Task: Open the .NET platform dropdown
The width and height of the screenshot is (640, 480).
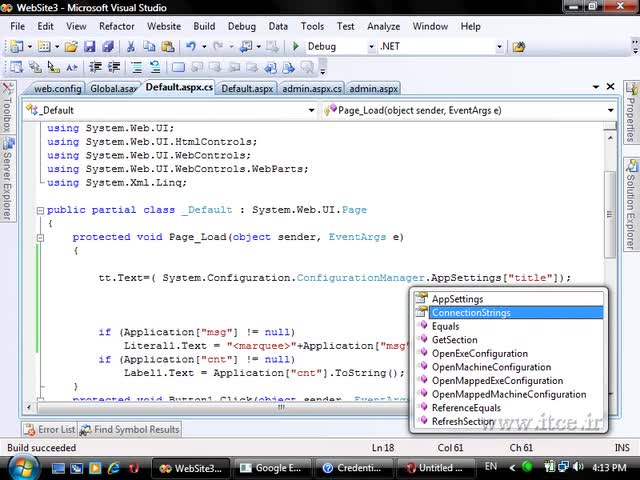Action: 499,46
